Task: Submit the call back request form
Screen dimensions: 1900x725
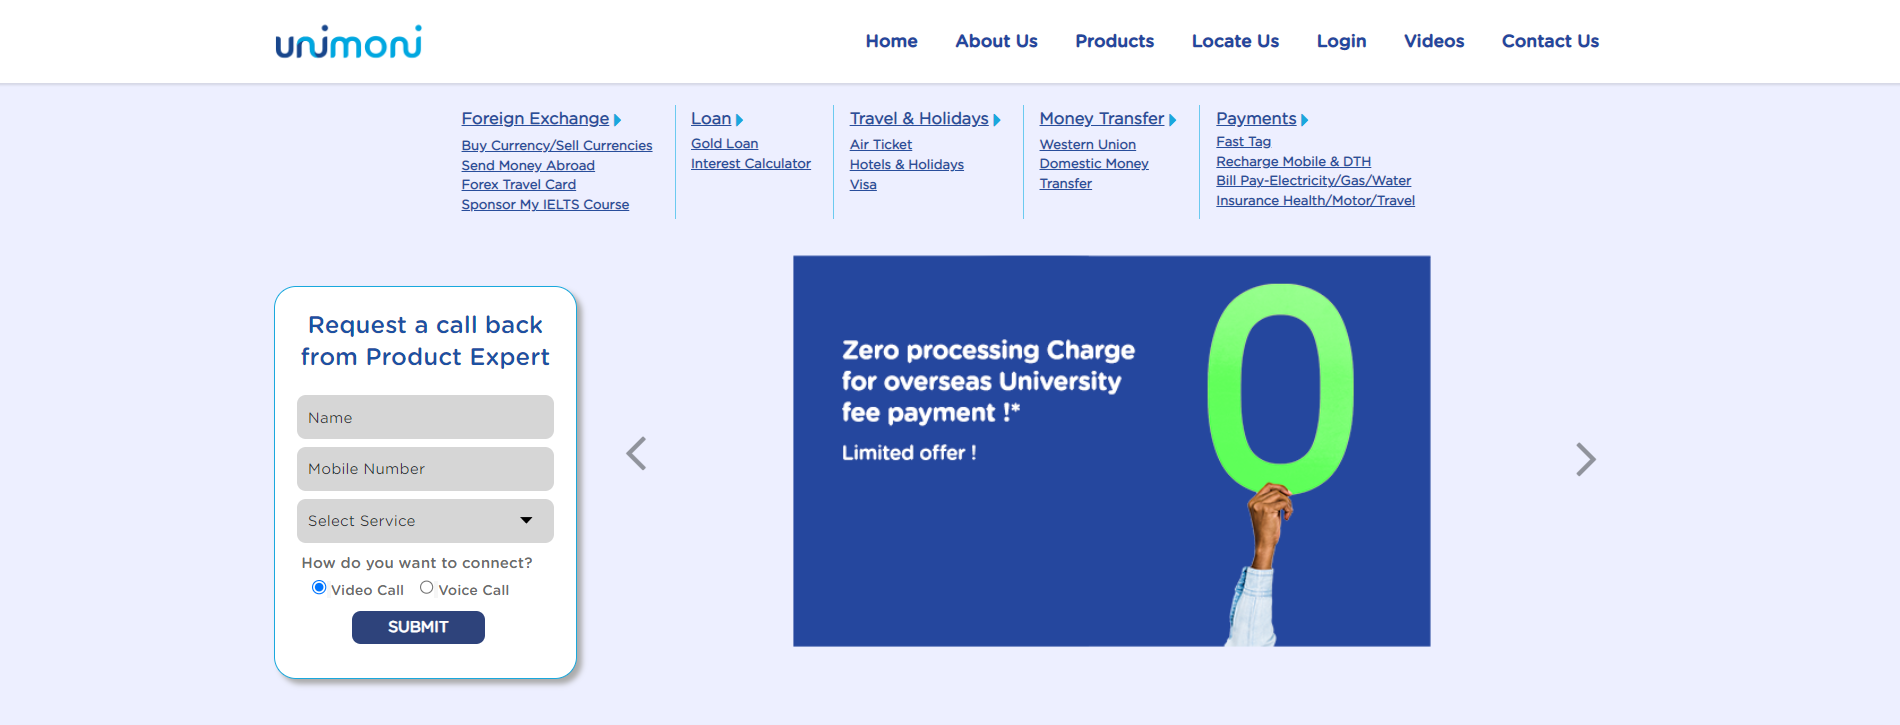Action: point(418,627)
